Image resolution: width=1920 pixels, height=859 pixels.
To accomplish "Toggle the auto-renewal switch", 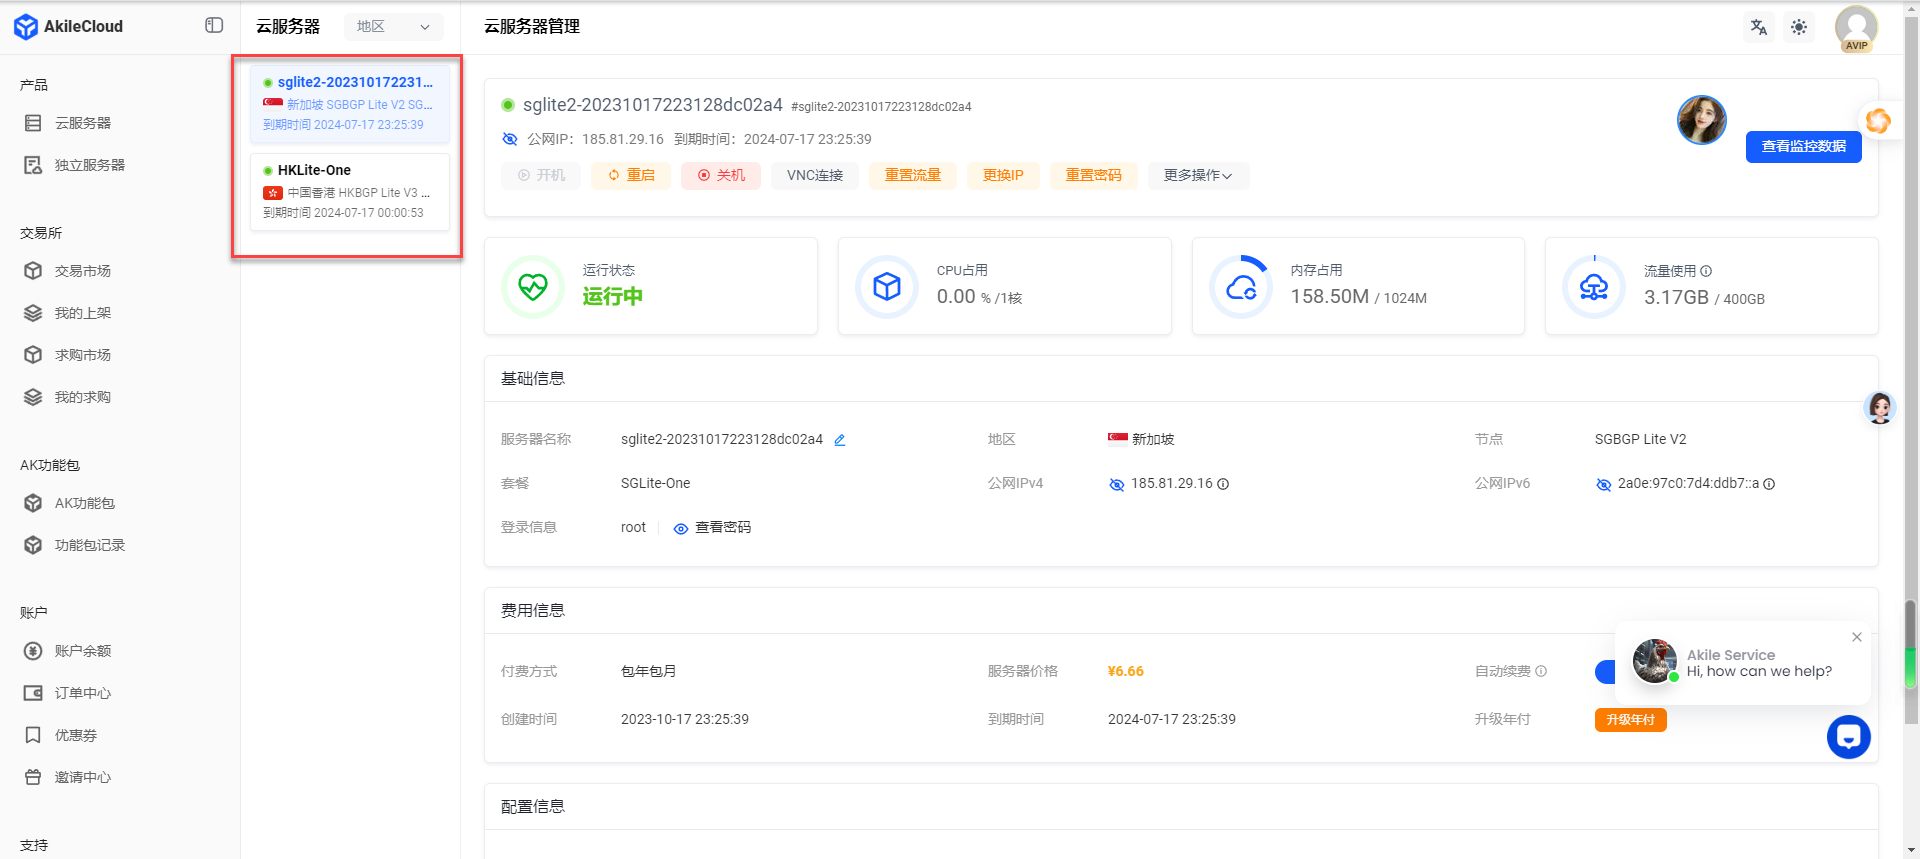I will (x=1605, y=671).
